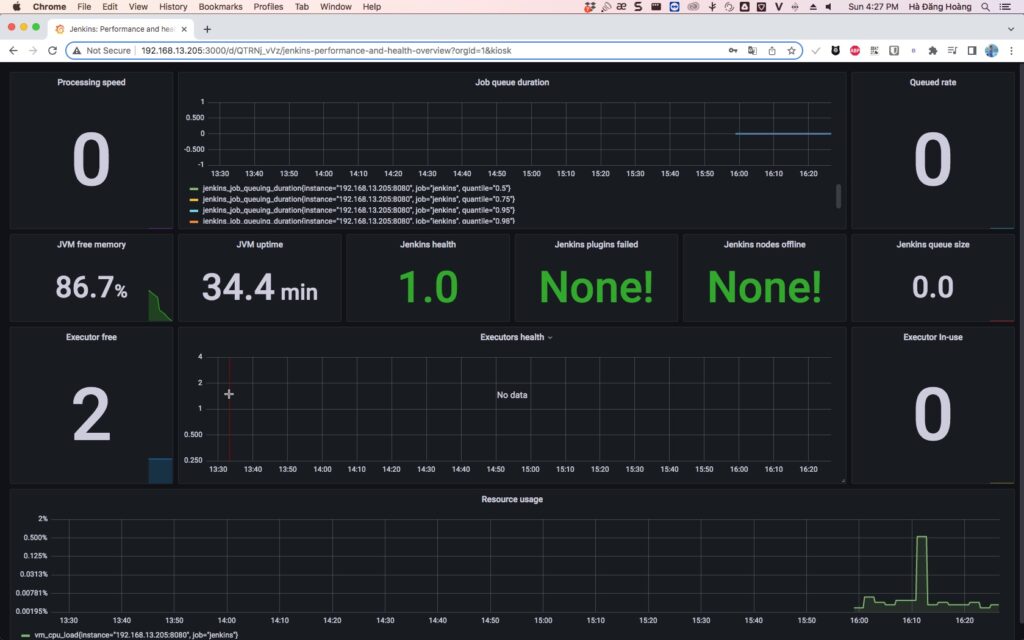
Task: Open the JVM uptime panel title
Action: [259, 244]
